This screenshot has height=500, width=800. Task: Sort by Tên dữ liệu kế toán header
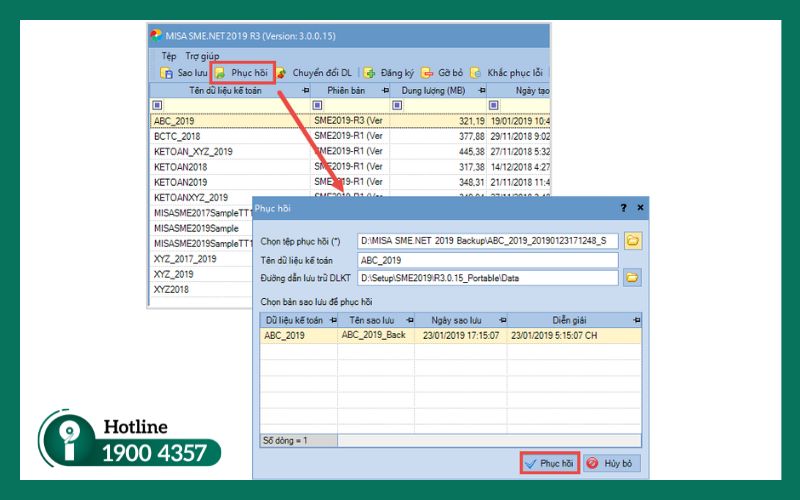225,91
